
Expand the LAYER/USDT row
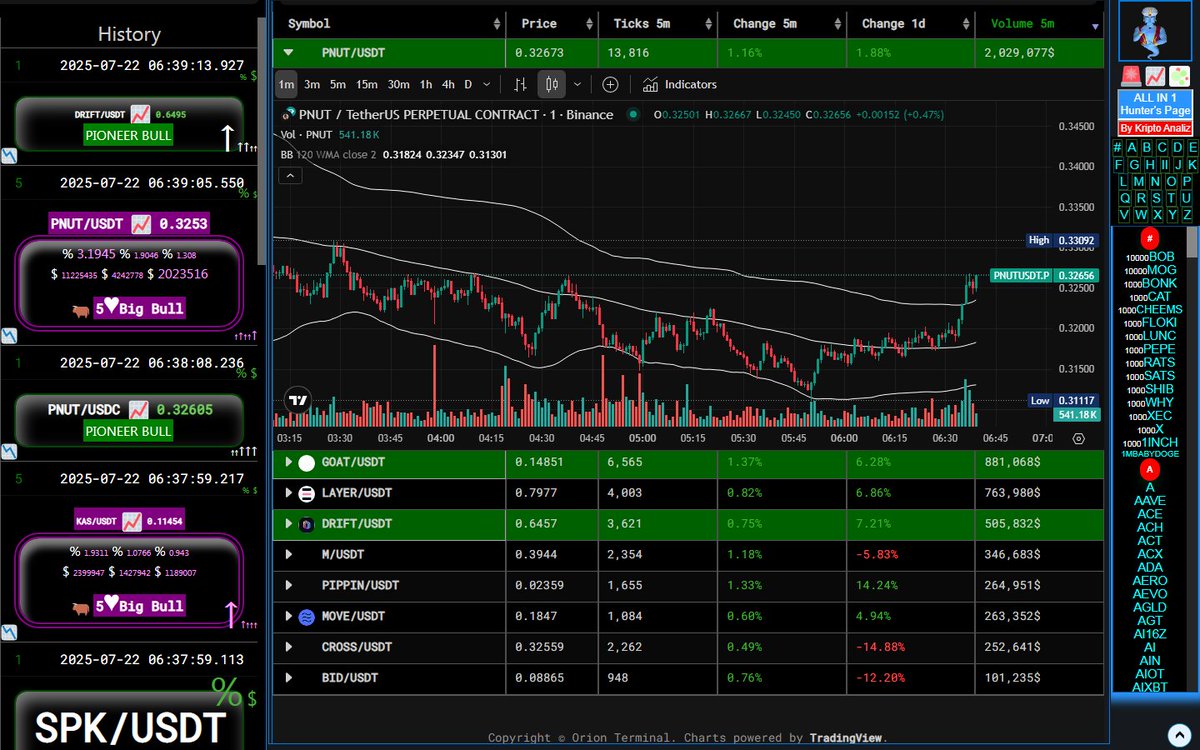click(289, 493)
